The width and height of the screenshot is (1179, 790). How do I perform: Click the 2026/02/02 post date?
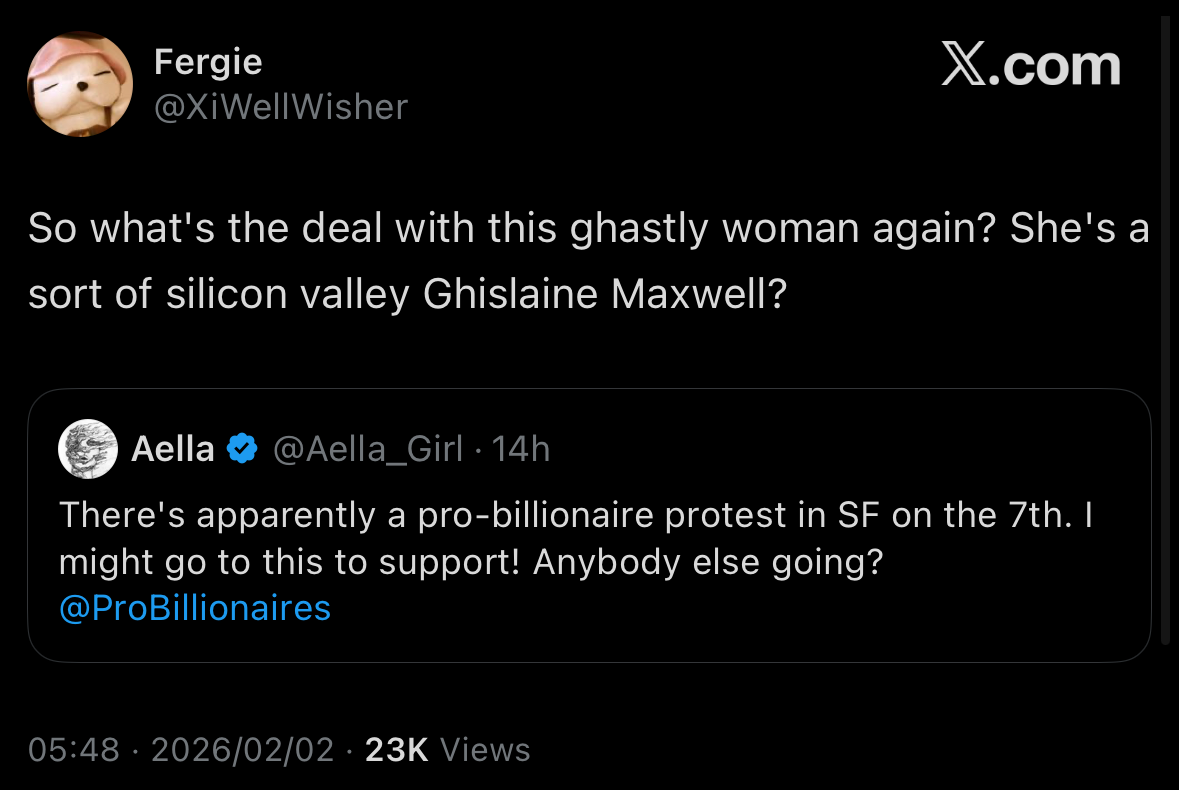coord(242,749)
